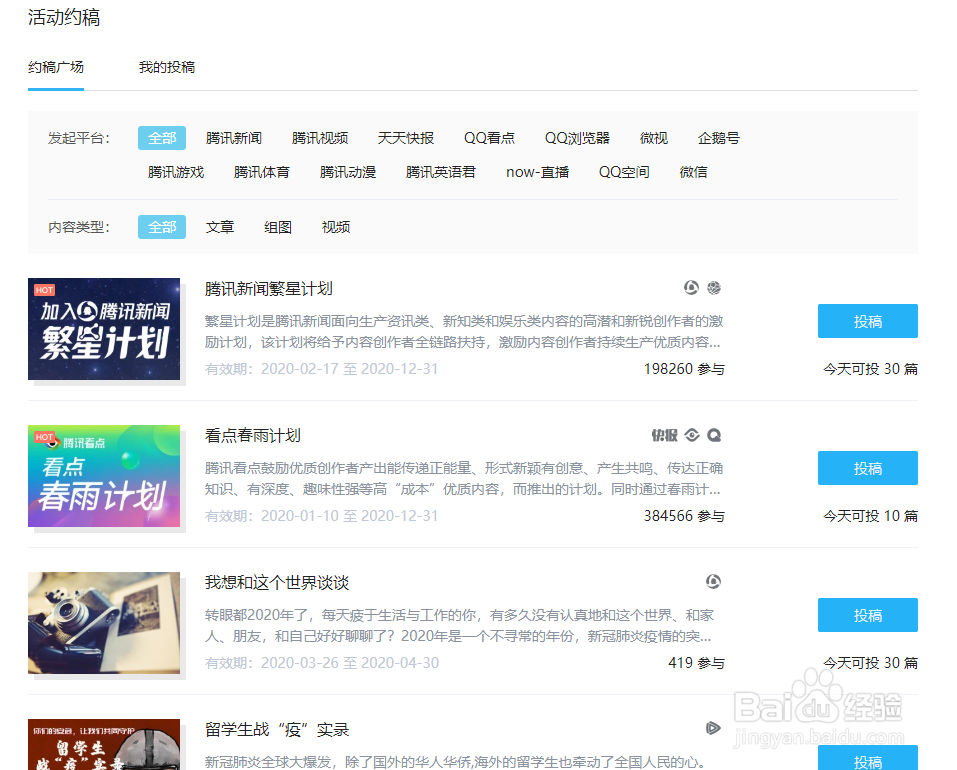Click video platform icon on 留学生战疫实录 row

point(713,728)
